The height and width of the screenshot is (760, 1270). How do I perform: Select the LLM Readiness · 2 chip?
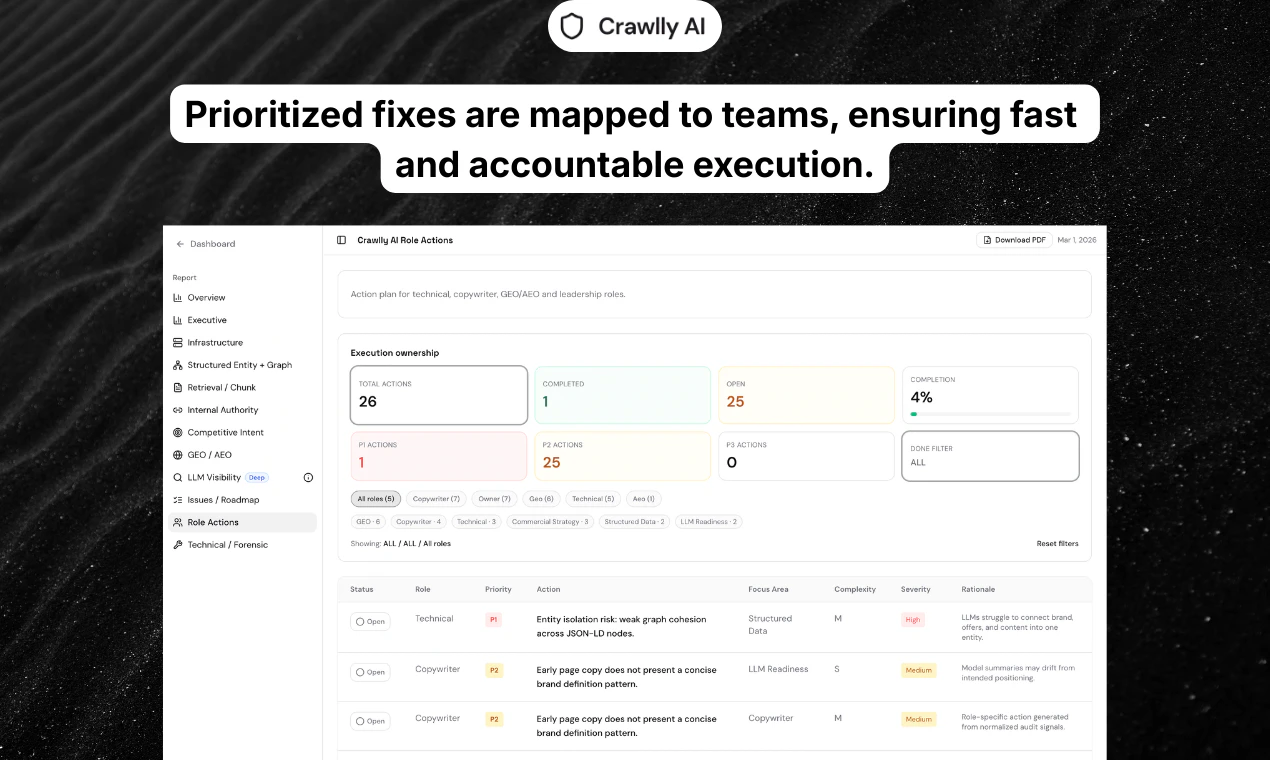tap(709, 522)
